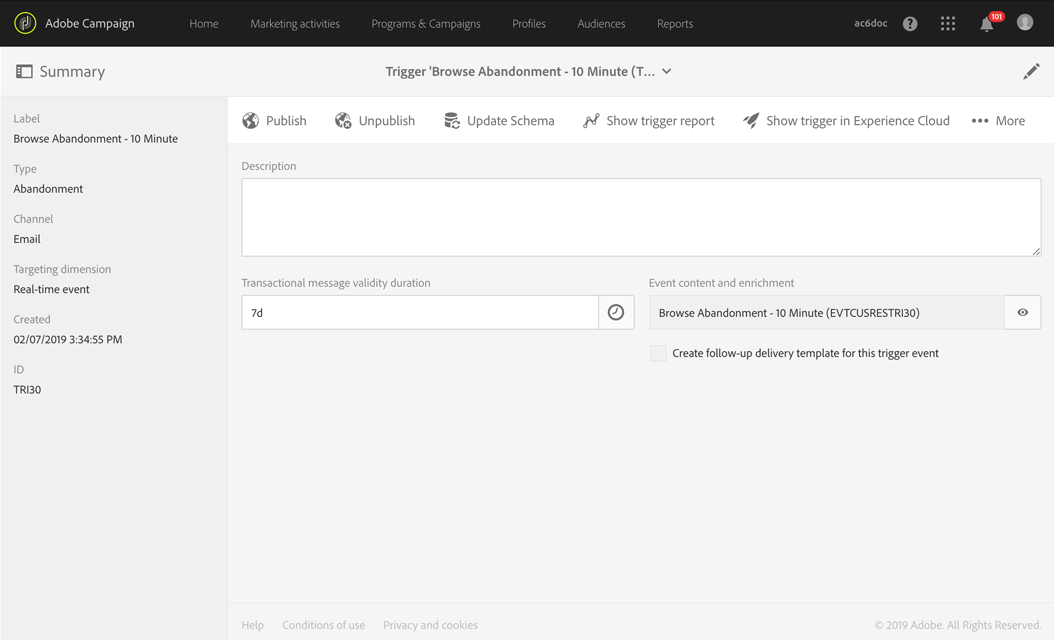Open the Reports menu

point(675,24)
